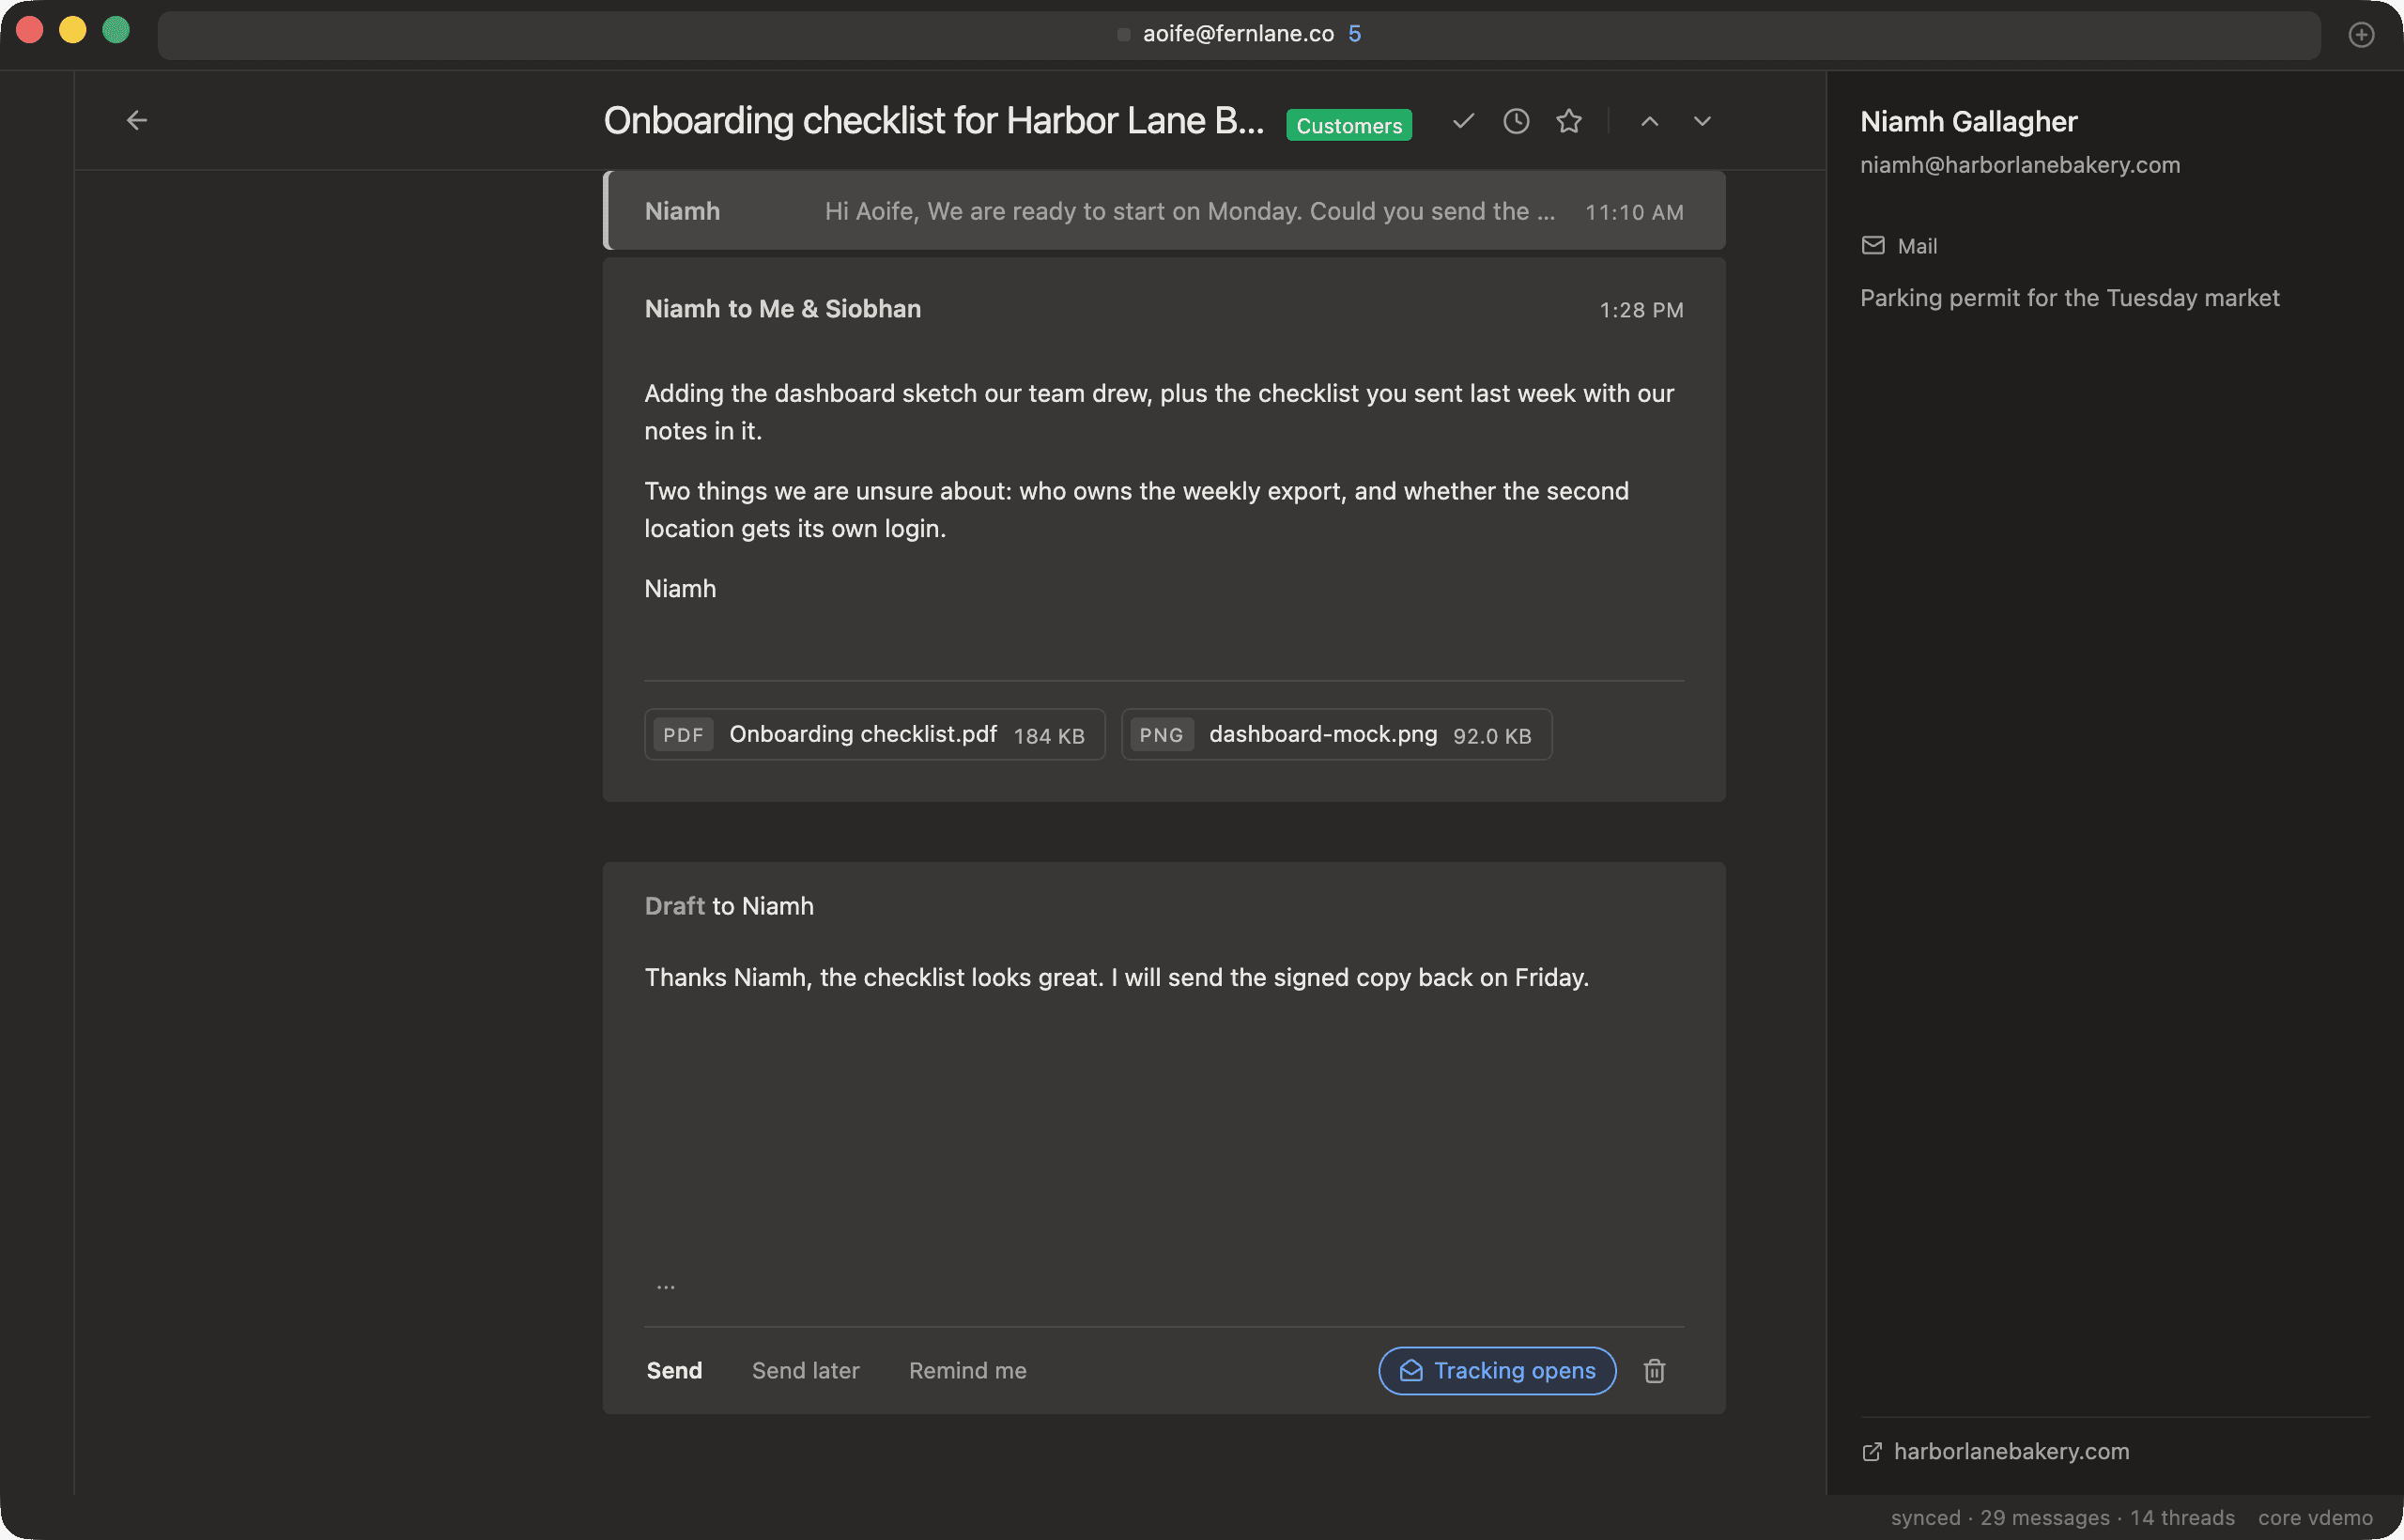Click the unread count 5 badge
Screen dimensions: 2404x1540
click(1354, 34)
